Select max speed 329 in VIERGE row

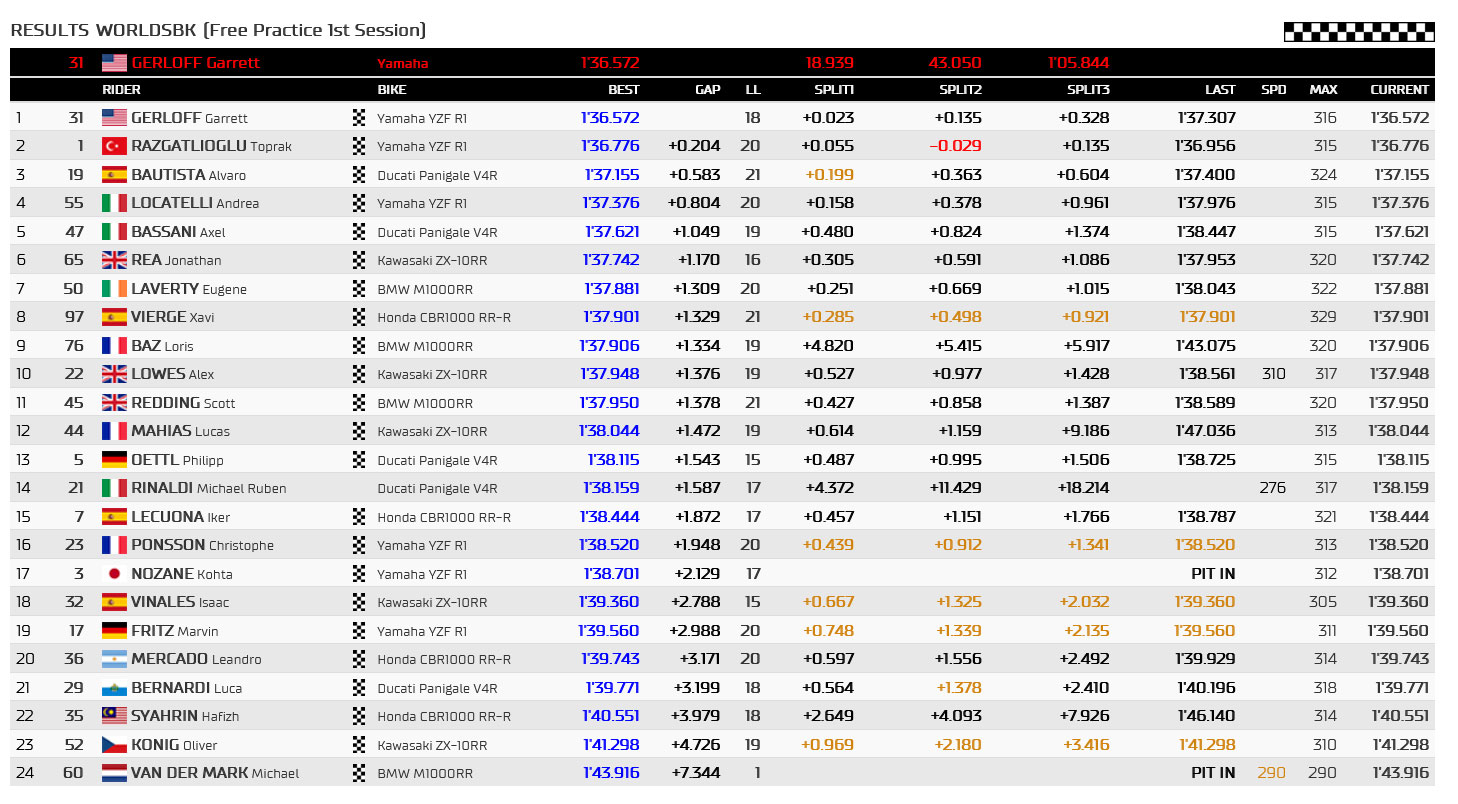[x=1323, y=317]
